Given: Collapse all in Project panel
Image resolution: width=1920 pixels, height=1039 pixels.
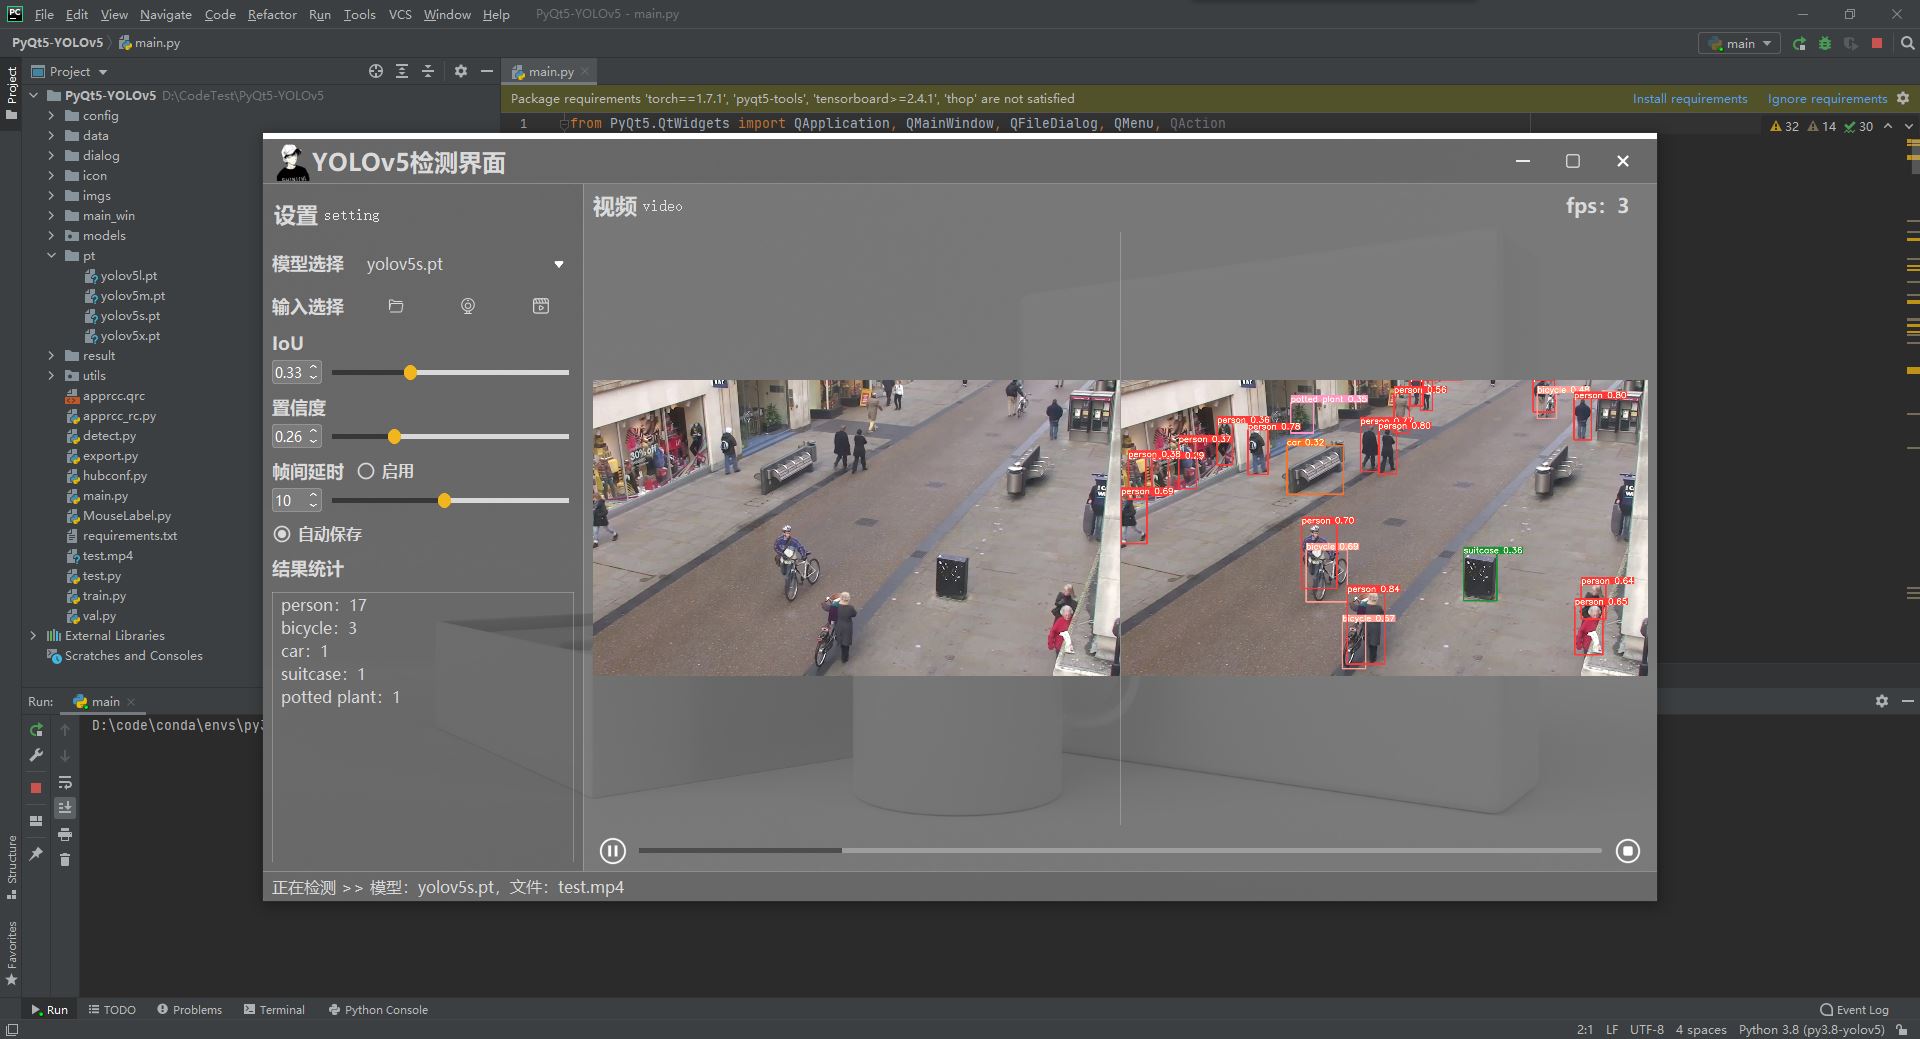Looking at the screenshot, I should click(x=428, y=71).
